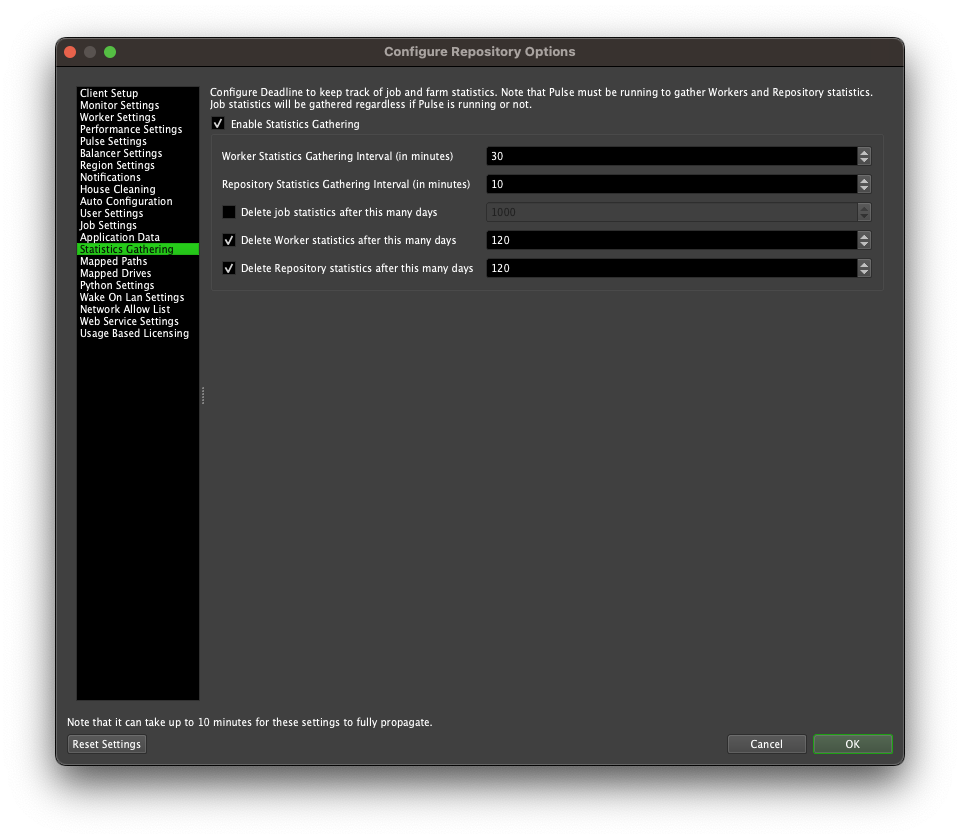The width and height of the screenshot is (960, 839).
Task: Decrement Repository Statistics Gathering Interval stepper down arrow
Action: pos(864,189)
